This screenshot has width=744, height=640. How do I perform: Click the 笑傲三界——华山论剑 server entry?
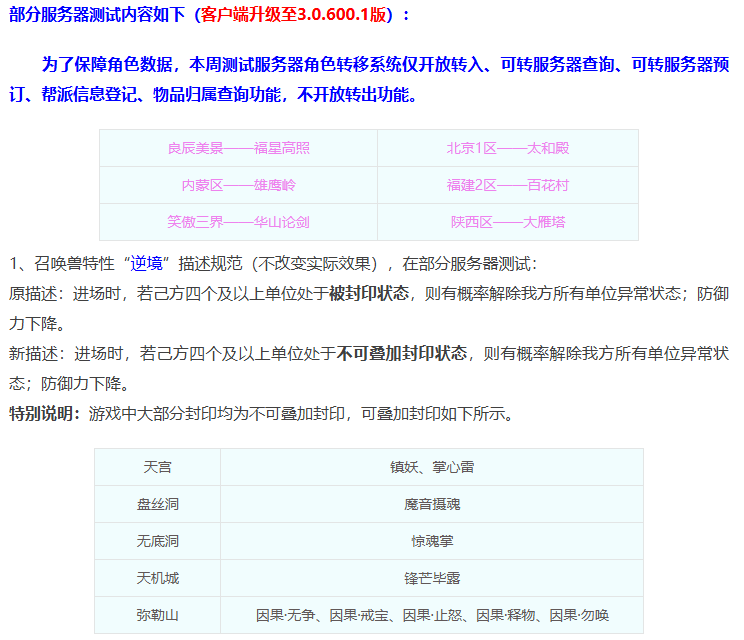[x=238, y=222]
